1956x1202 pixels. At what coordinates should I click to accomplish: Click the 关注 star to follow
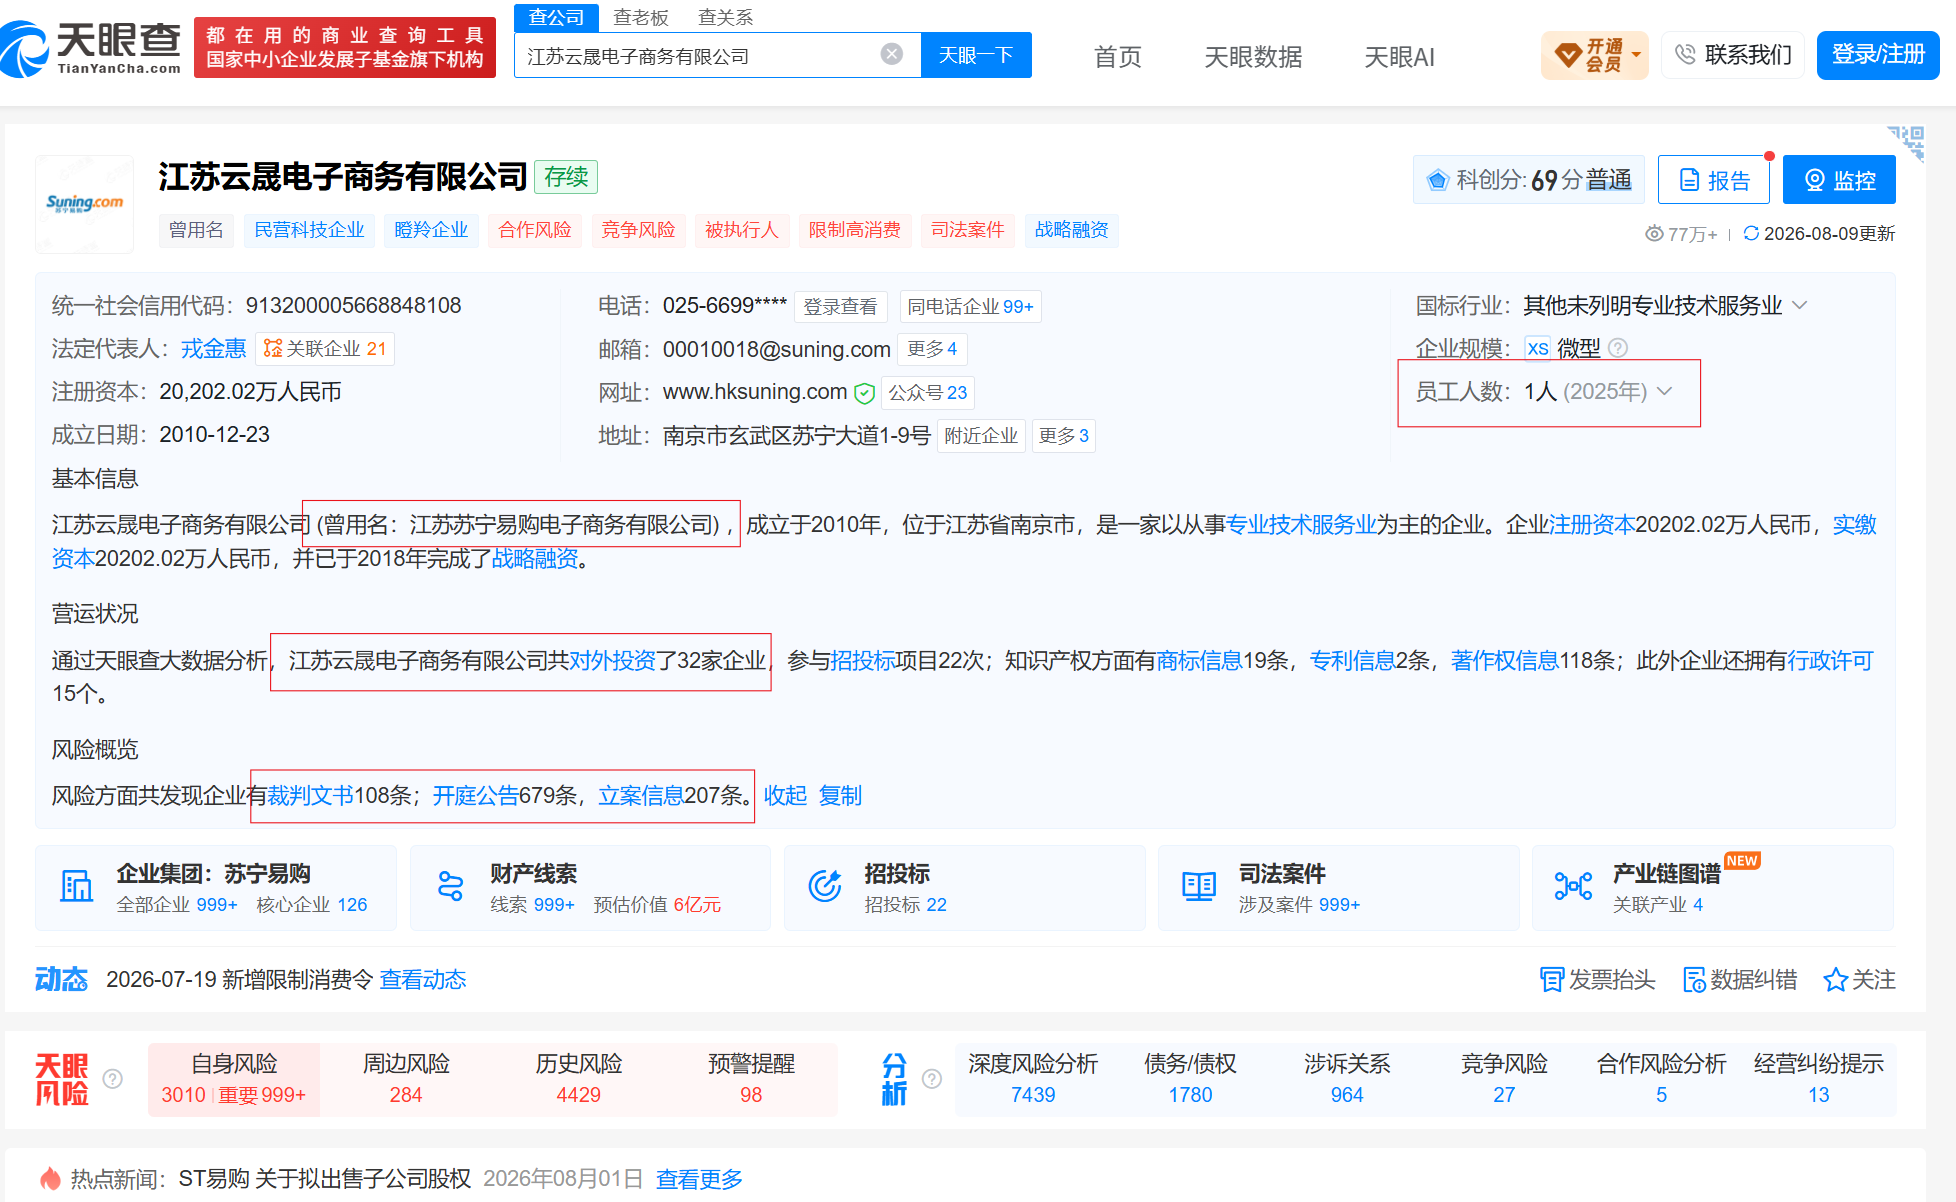(1859, 980)
